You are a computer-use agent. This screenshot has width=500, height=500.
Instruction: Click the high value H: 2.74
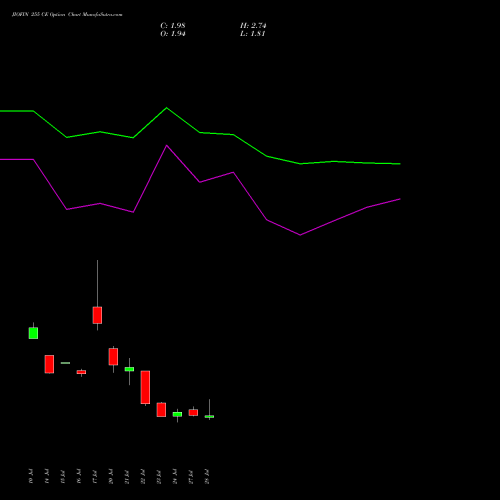(253, 26)
